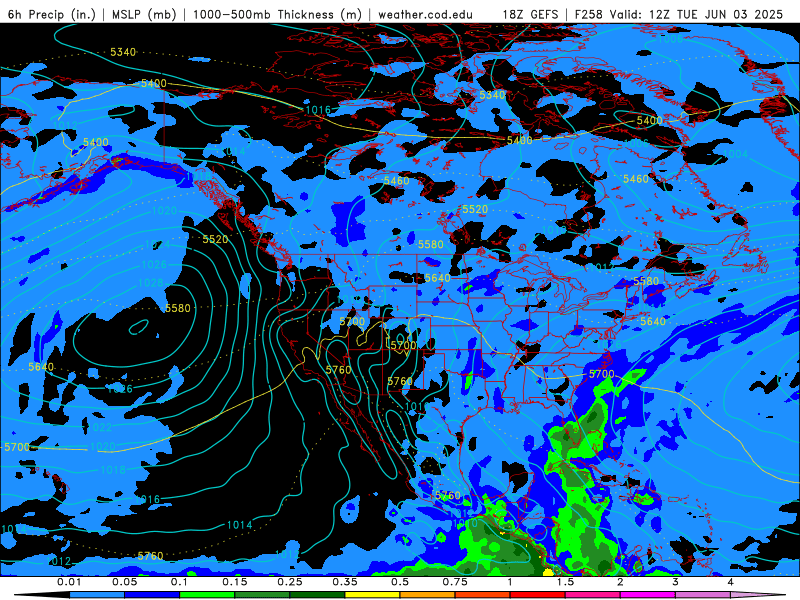Click the black arrow below 0.01 on legend
The height and width of the screenshot is (600, 800).
(42, 595)
